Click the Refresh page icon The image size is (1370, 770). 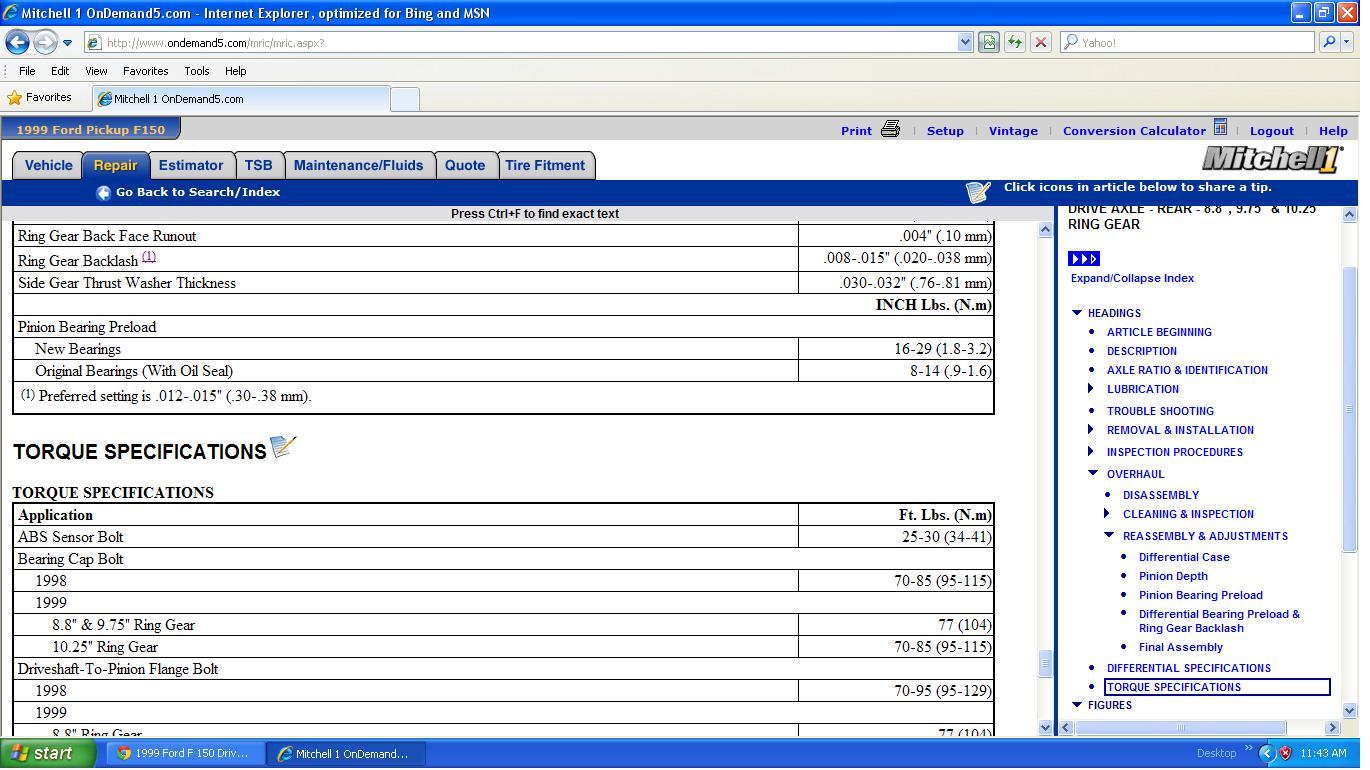click(1014, 43)
